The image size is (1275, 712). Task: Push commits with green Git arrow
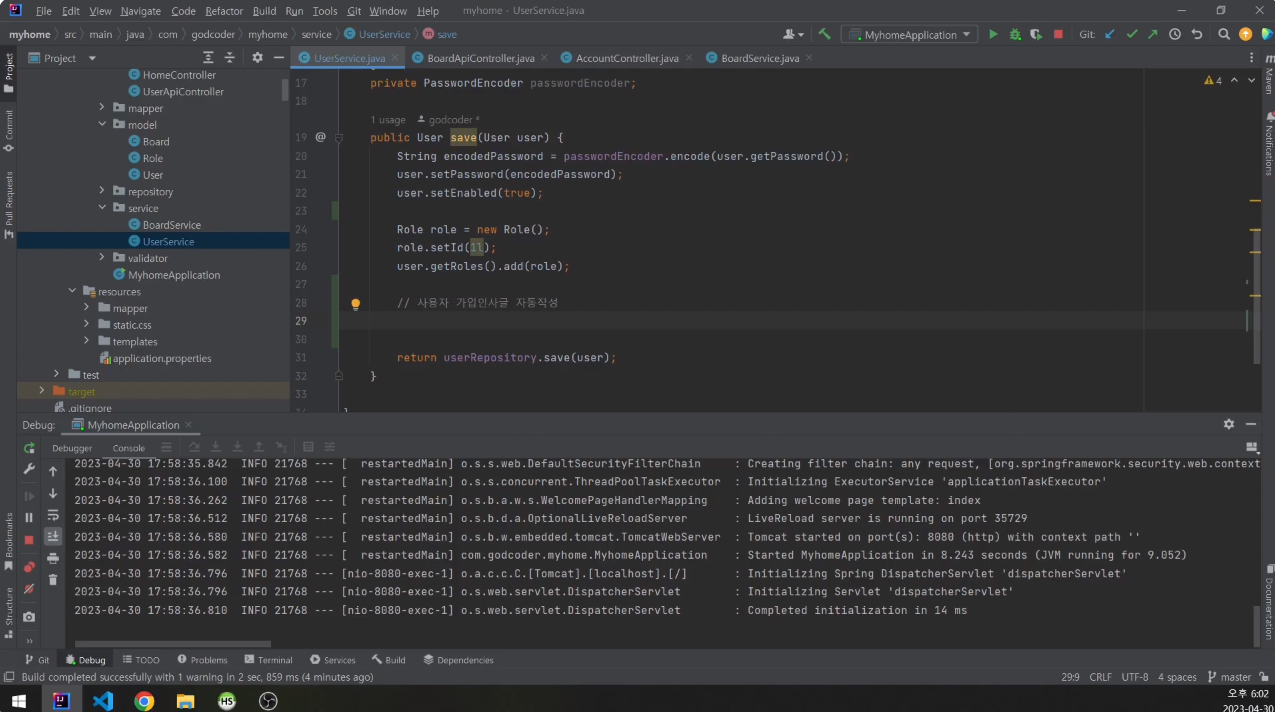[x=1153, y=34]
